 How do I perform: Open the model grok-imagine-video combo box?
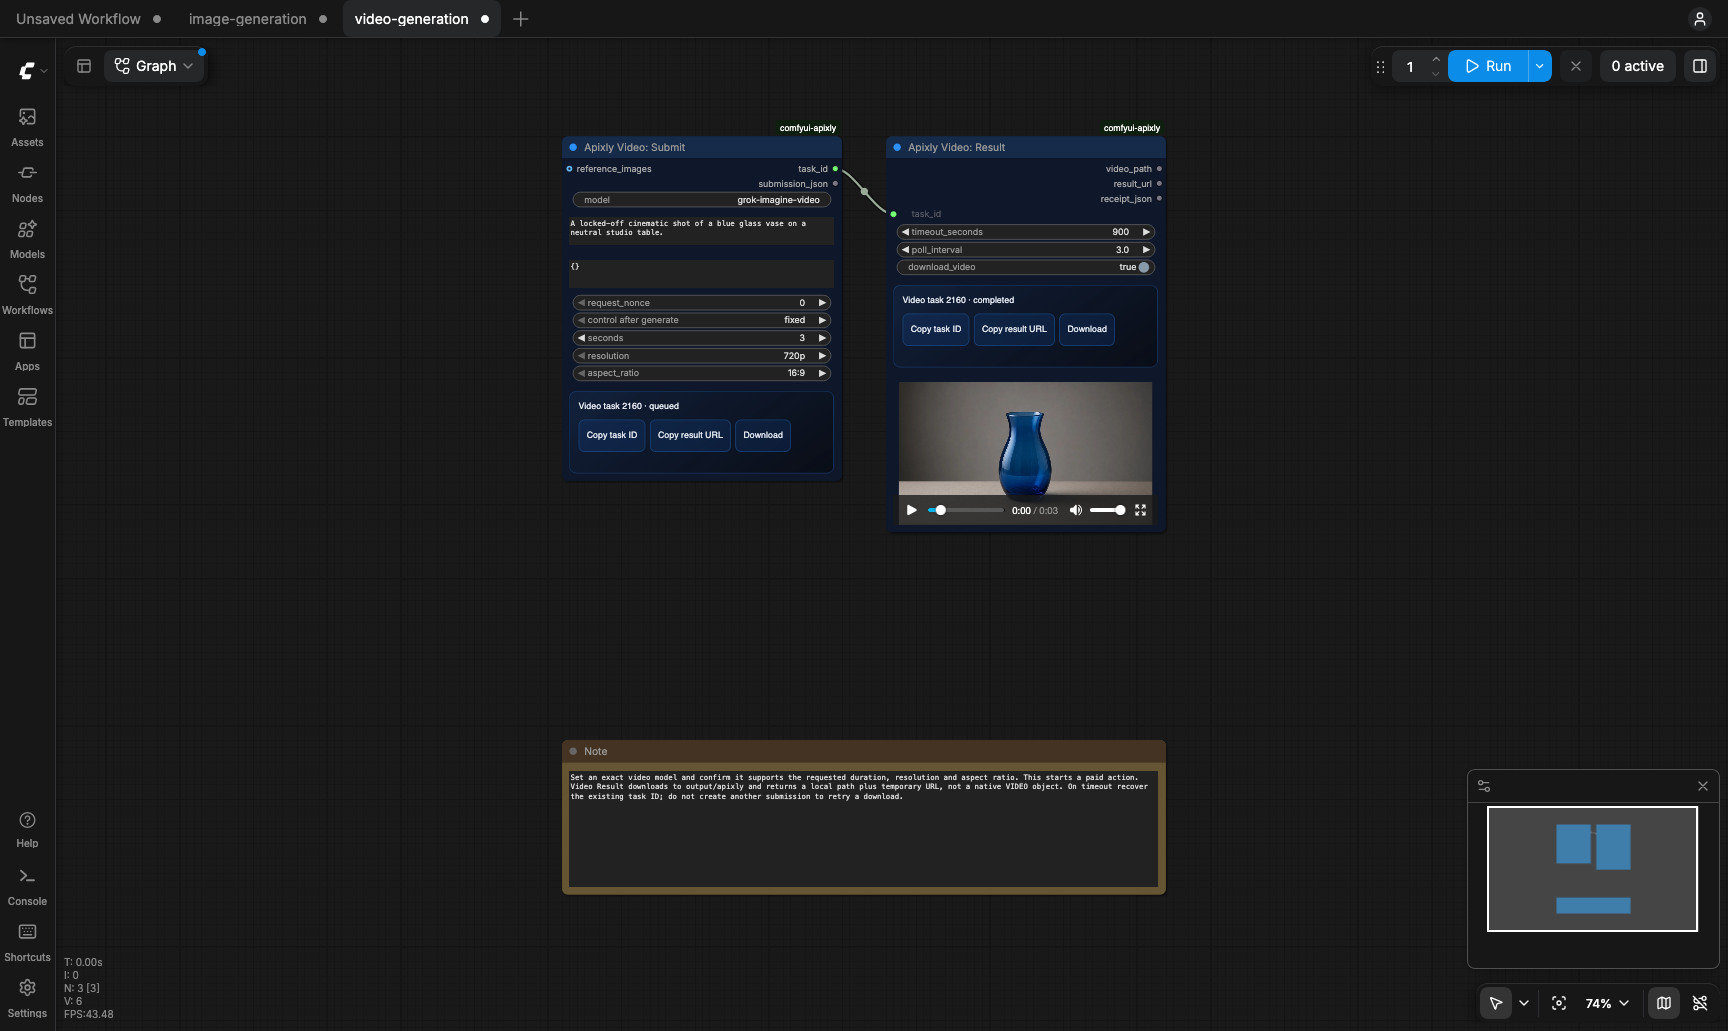[702, 200]
